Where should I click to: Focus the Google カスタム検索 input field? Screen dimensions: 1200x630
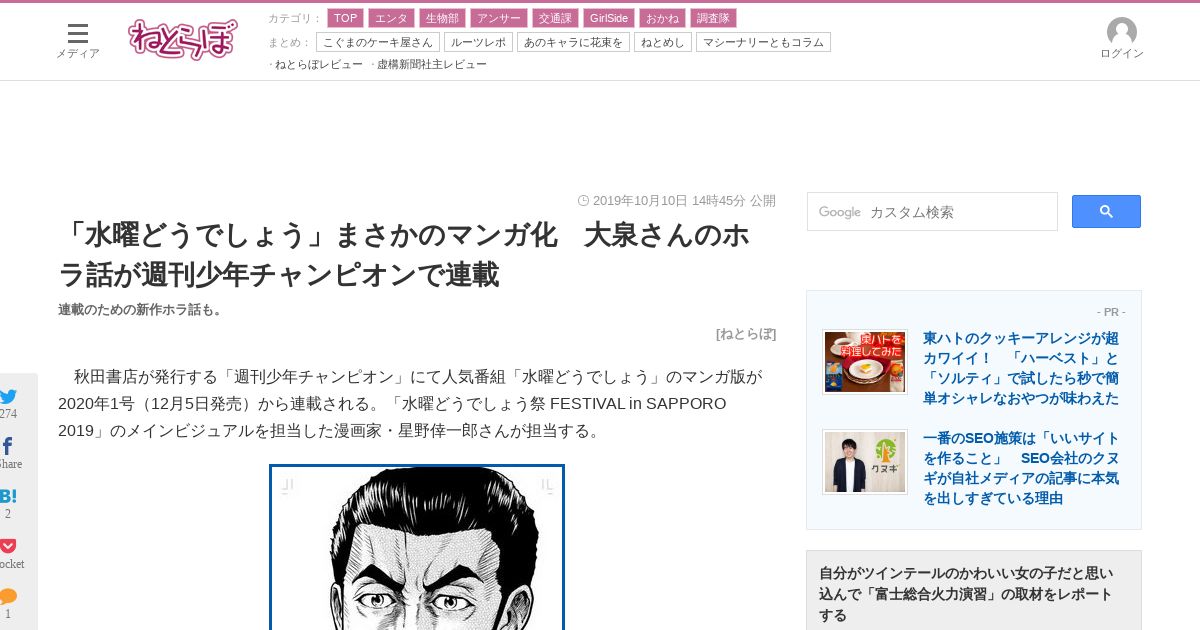click(932, 212)
